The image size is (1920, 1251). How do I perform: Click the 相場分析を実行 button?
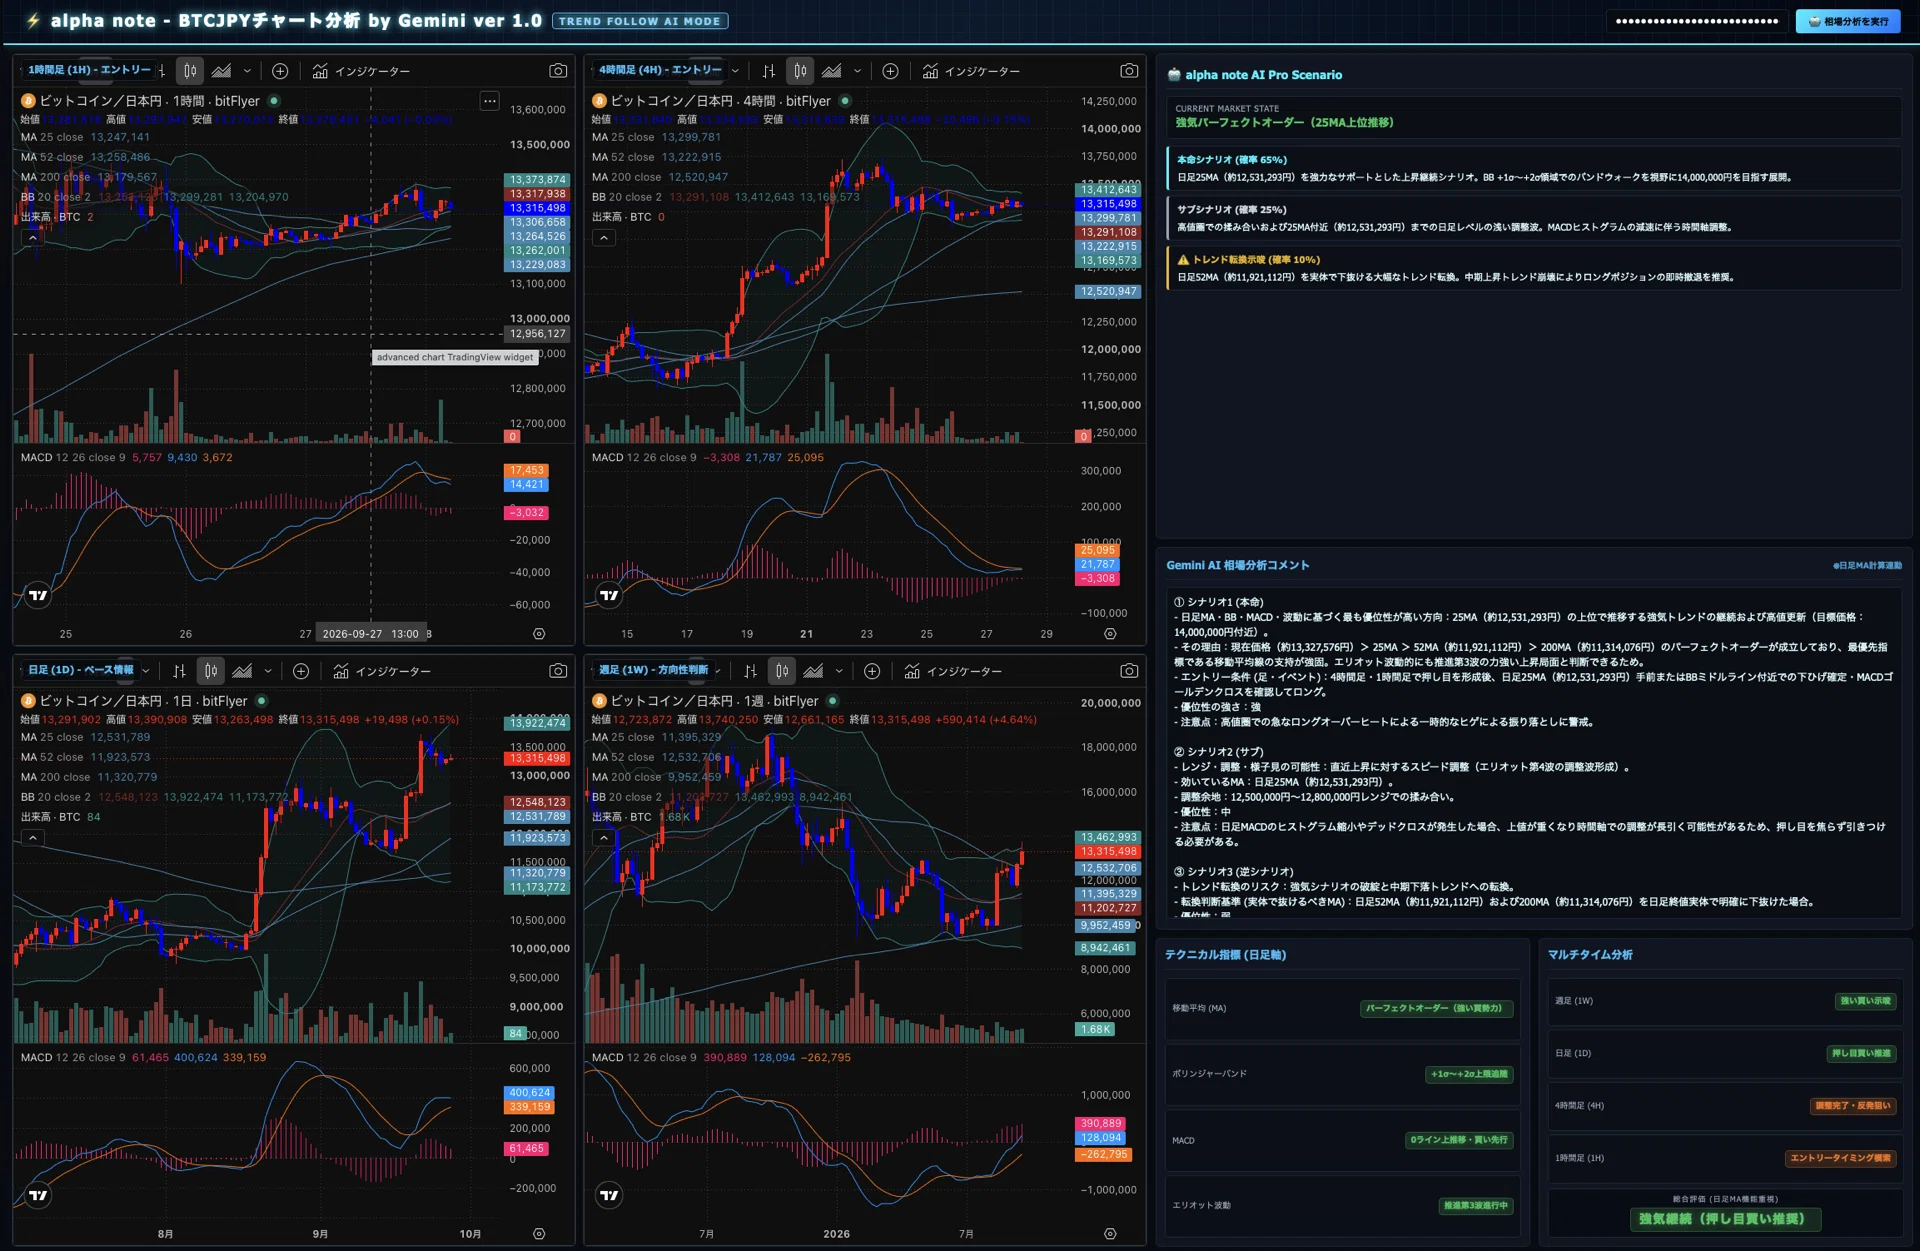[x=1848, y=21]
